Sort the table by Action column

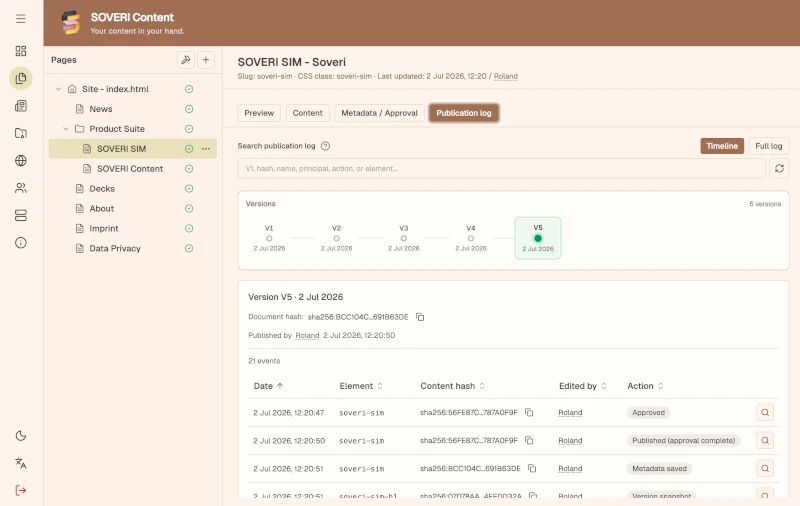tap(645, 386)
